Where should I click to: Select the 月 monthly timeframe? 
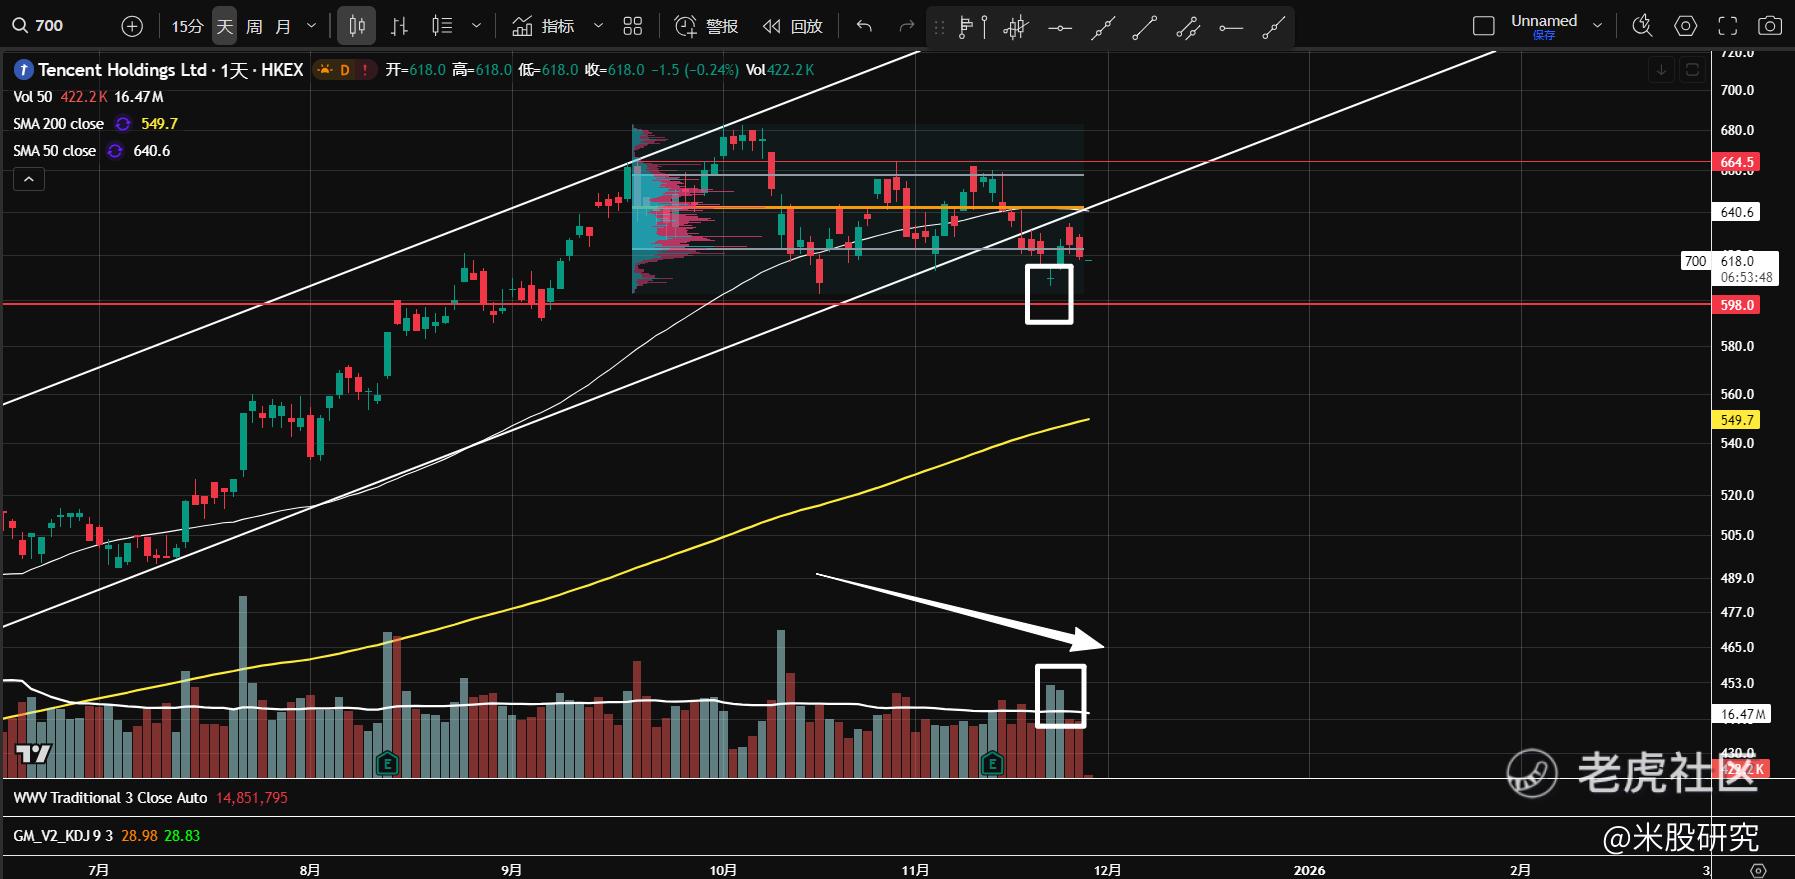(283, 26)
